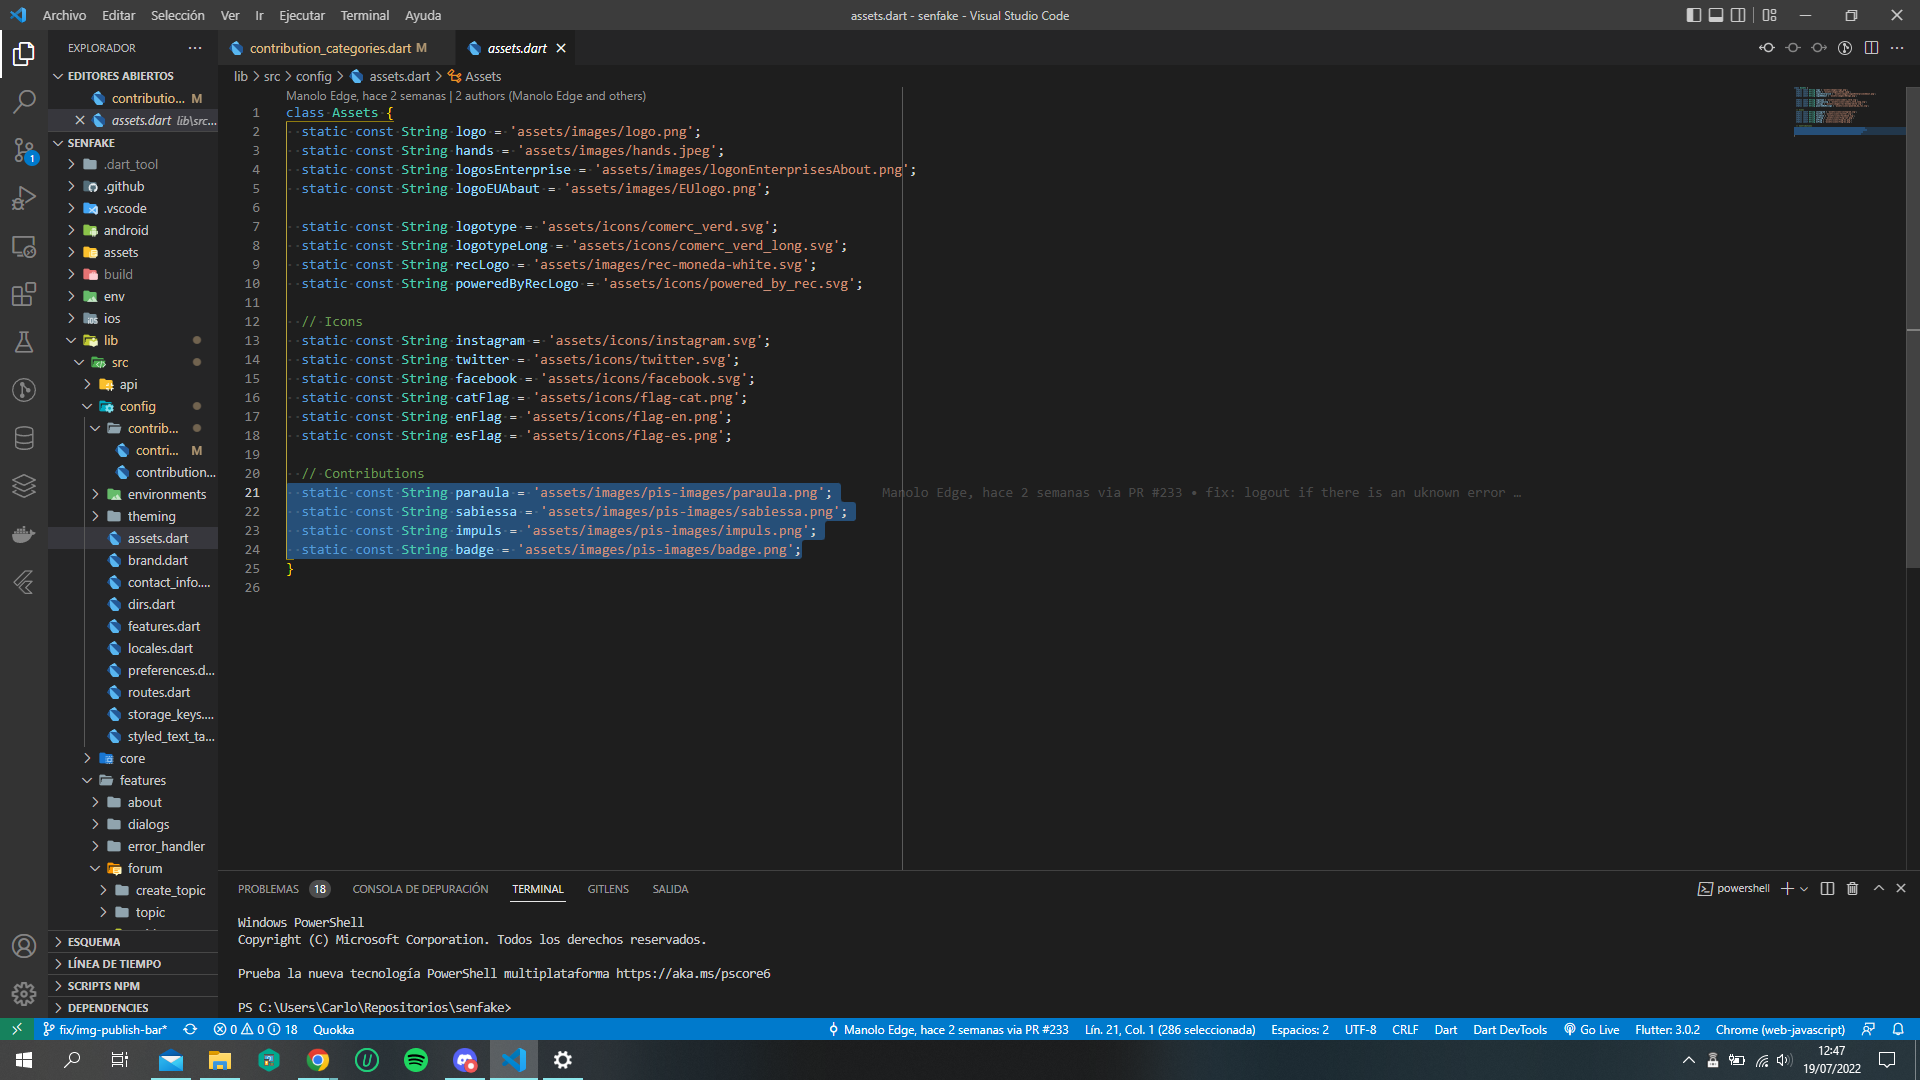Open editor More Actions ellipsis menu
The height and width of the screenshot is (1080, 1920).
(x=1897, y=48)
